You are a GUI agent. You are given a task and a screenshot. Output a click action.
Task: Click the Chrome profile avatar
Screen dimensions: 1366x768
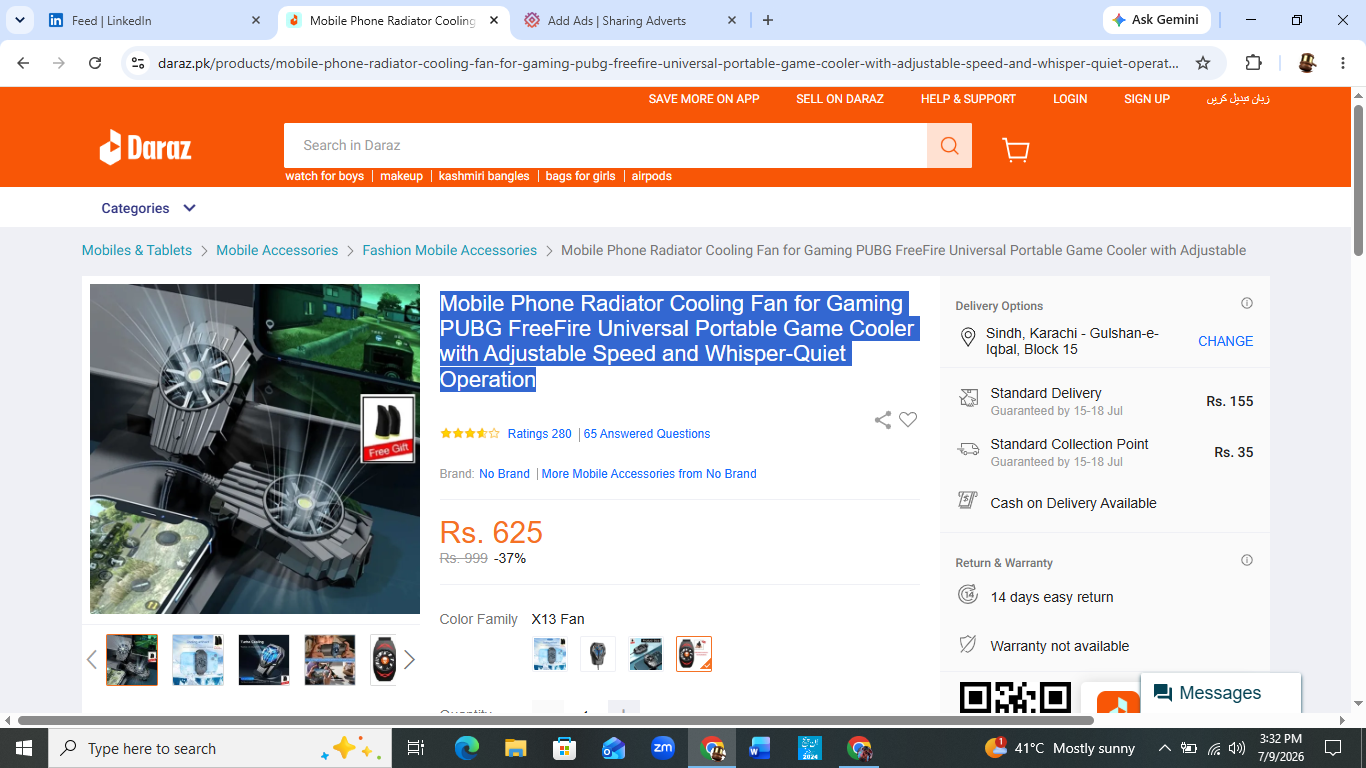point(1307,63)
